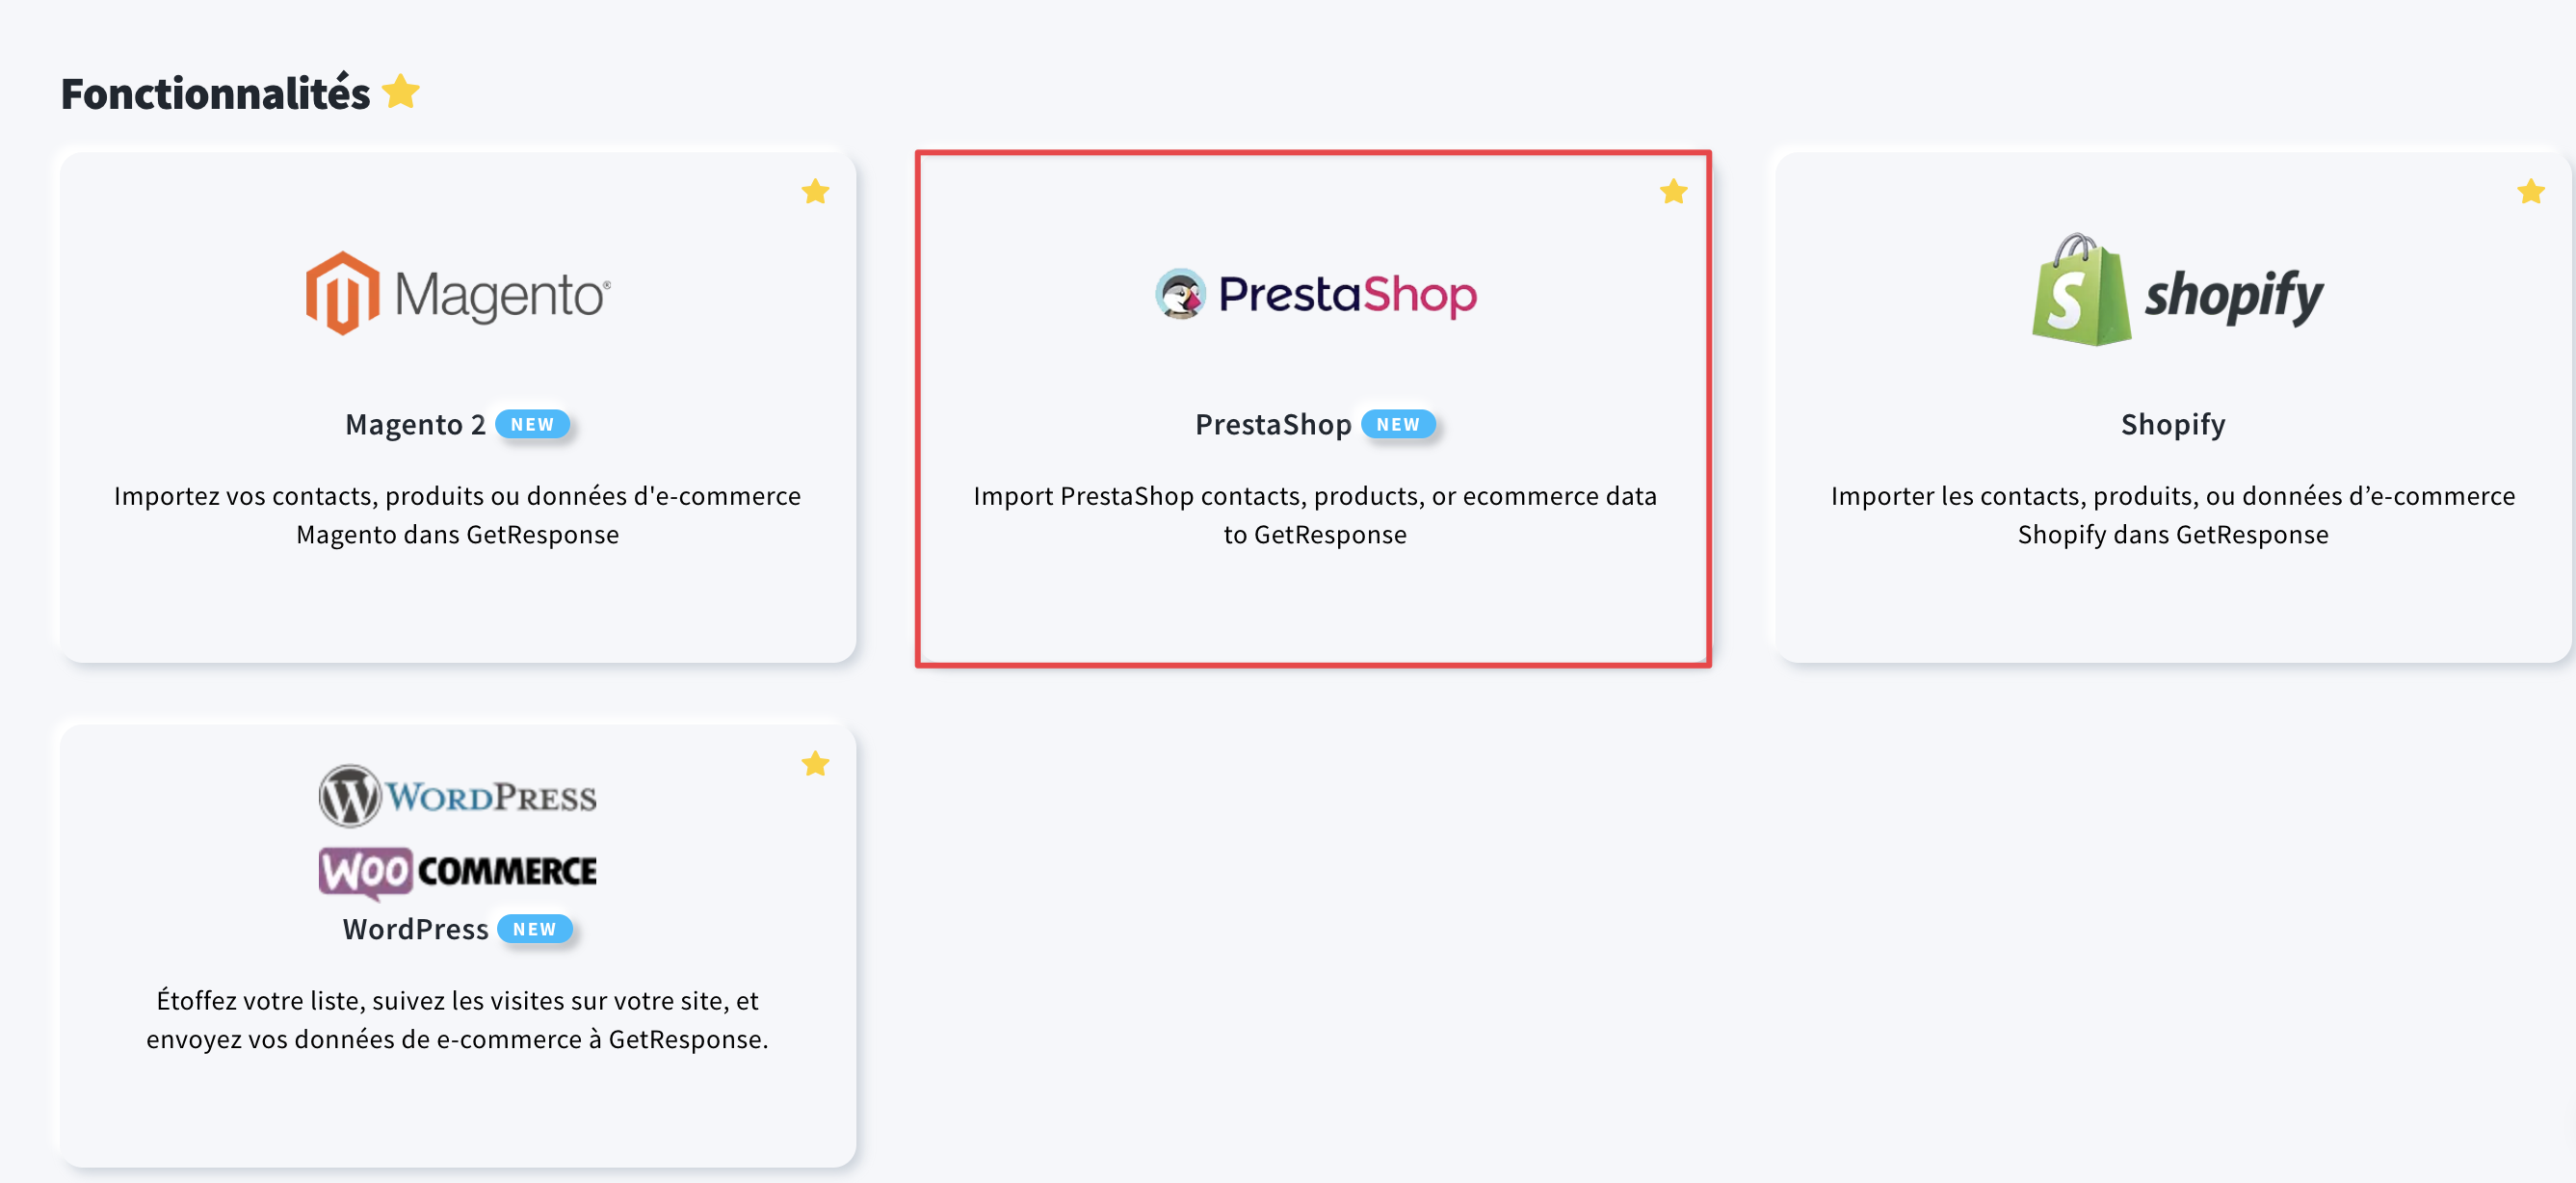Click the PrestaShop logo image
The height and width of the screenshot is (1183, 2576).
pyautogui.click(x=1315, y=294)
